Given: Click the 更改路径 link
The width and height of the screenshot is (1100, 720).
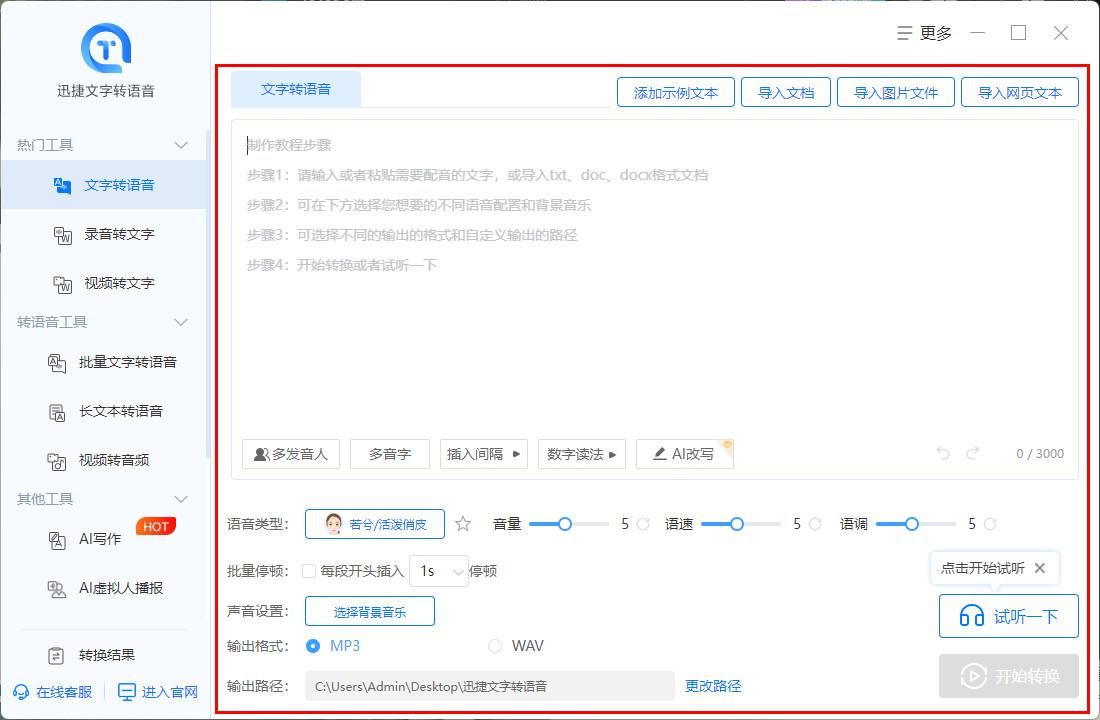Looking at the screenshot, I should pyautogui.click(x=713, y=686).
